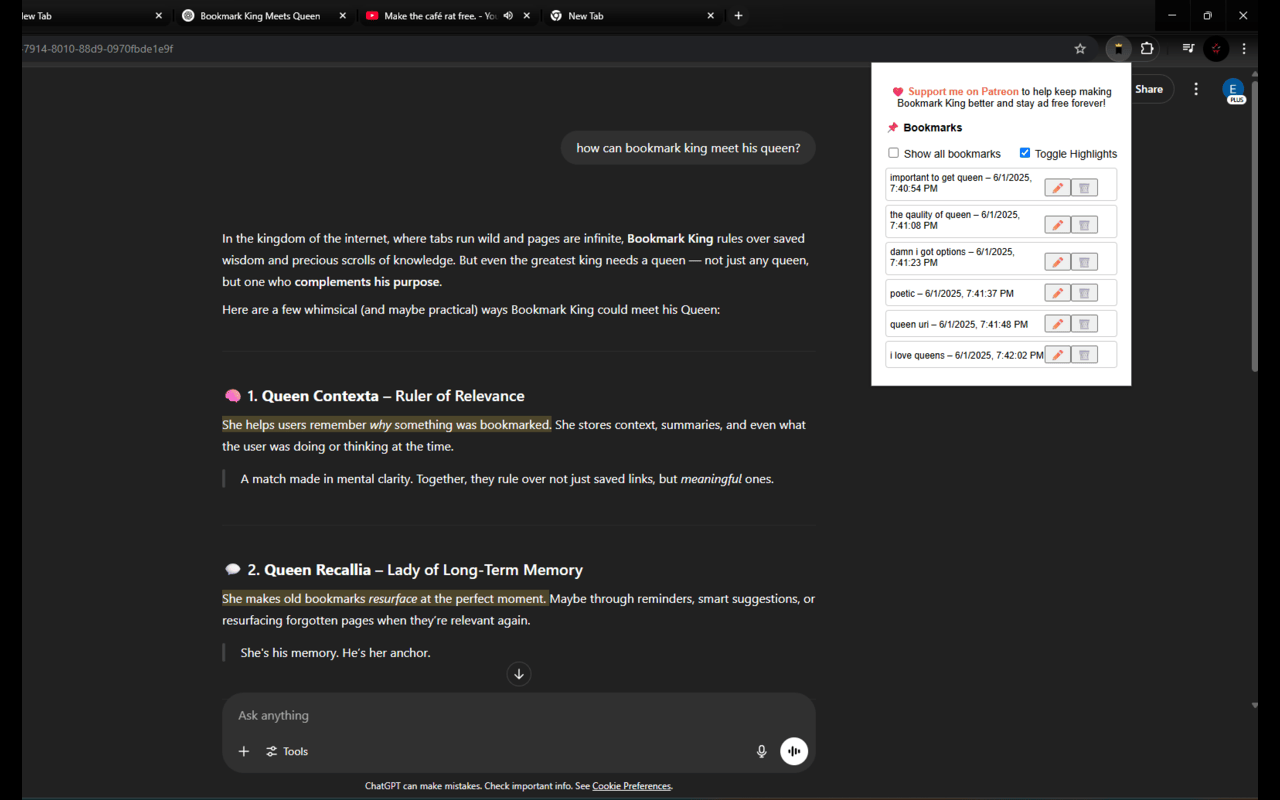Edit the 'i love queens' bookmark

click(1057, 355)
